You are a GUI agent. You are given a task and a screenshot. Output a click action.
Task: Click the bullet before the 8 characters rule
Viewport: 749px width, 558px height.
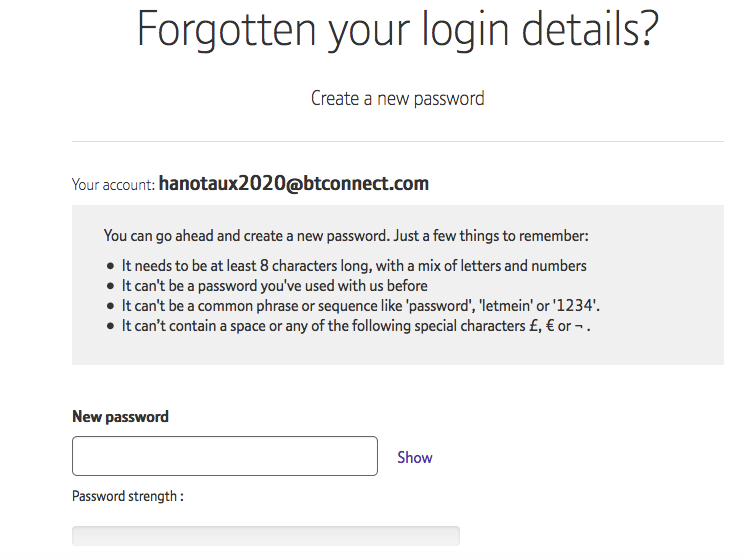pos(110,267)
